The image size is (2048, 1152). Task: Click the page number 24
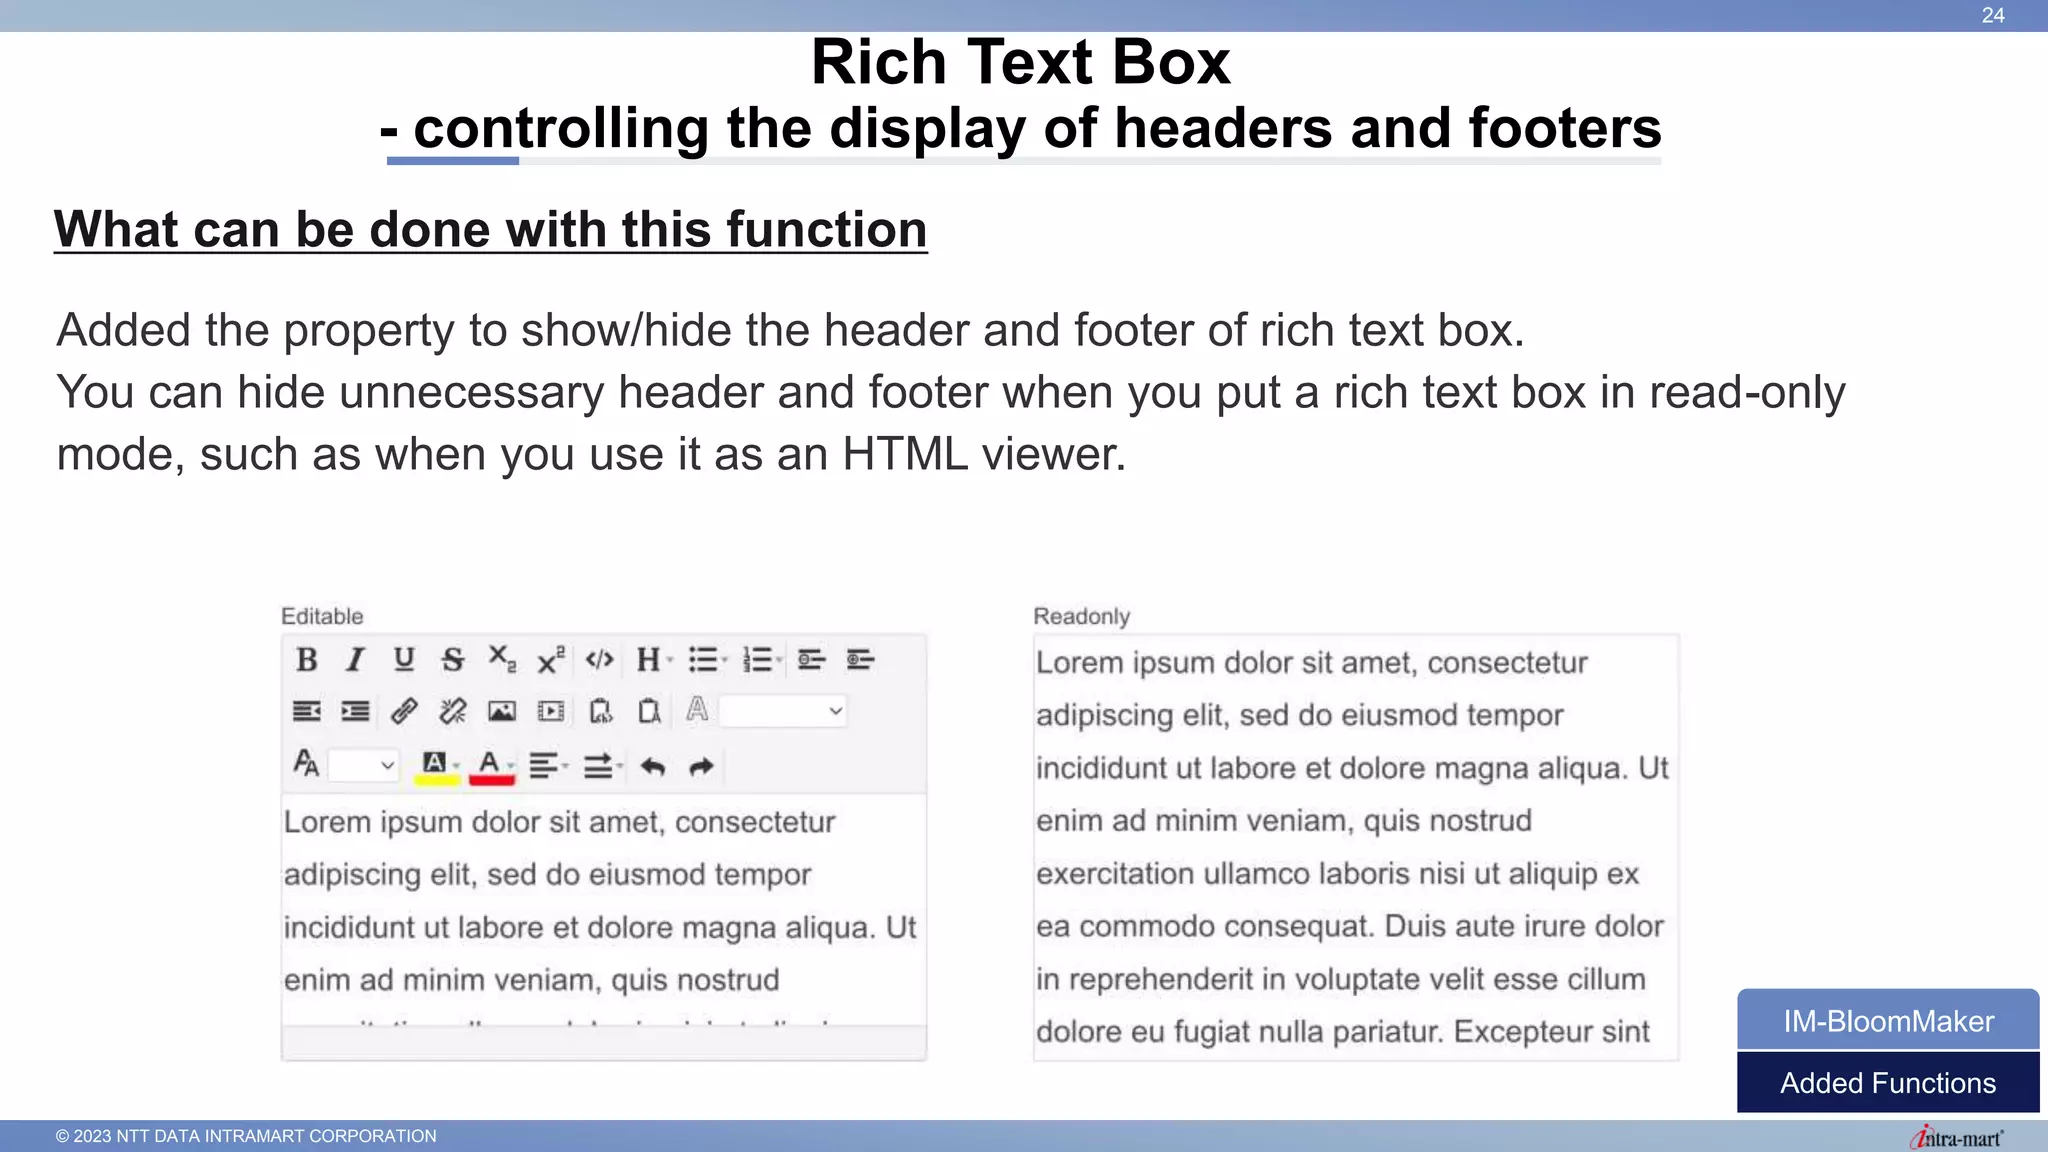[1993, 15]
